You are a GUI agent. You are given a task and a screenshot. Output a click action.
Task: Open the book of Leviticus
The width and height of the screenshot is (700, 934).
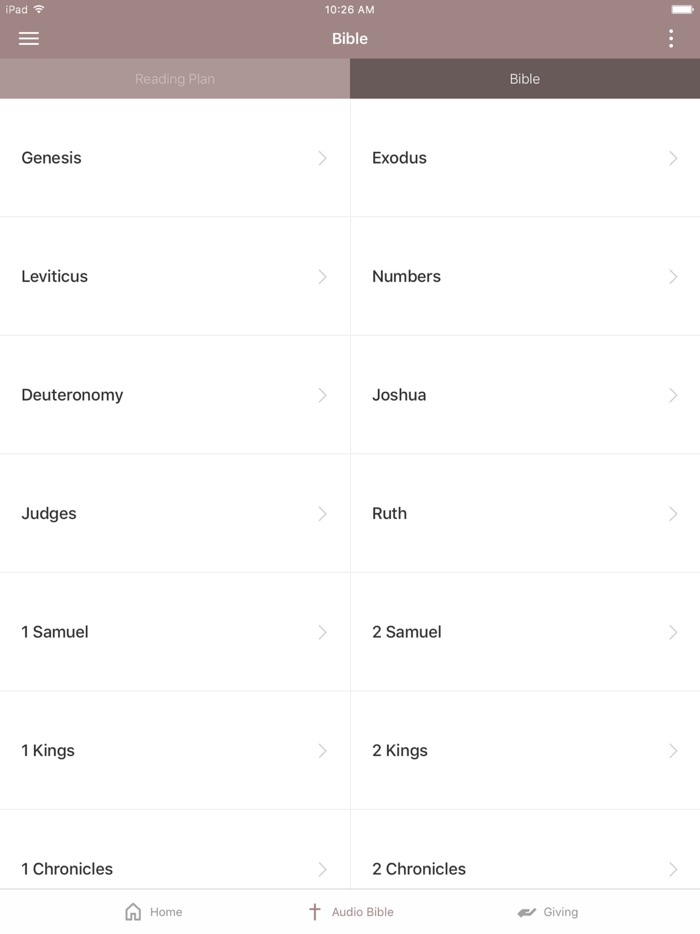pyautogui.click(x=55, y=277)
